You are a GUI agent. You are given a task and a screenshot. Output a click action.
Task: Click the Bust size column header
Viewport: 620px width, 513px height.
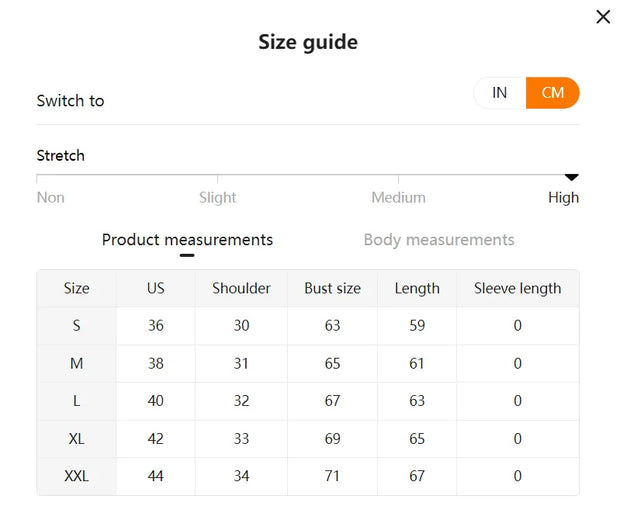[x=332, y=289]
